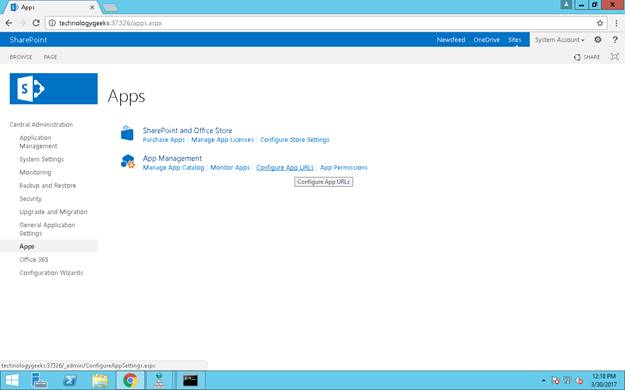This screenshot has width=625, height=390.
Task: Click the SharePoint logo image
Action: pyautogui.click(x=53, y=89)
